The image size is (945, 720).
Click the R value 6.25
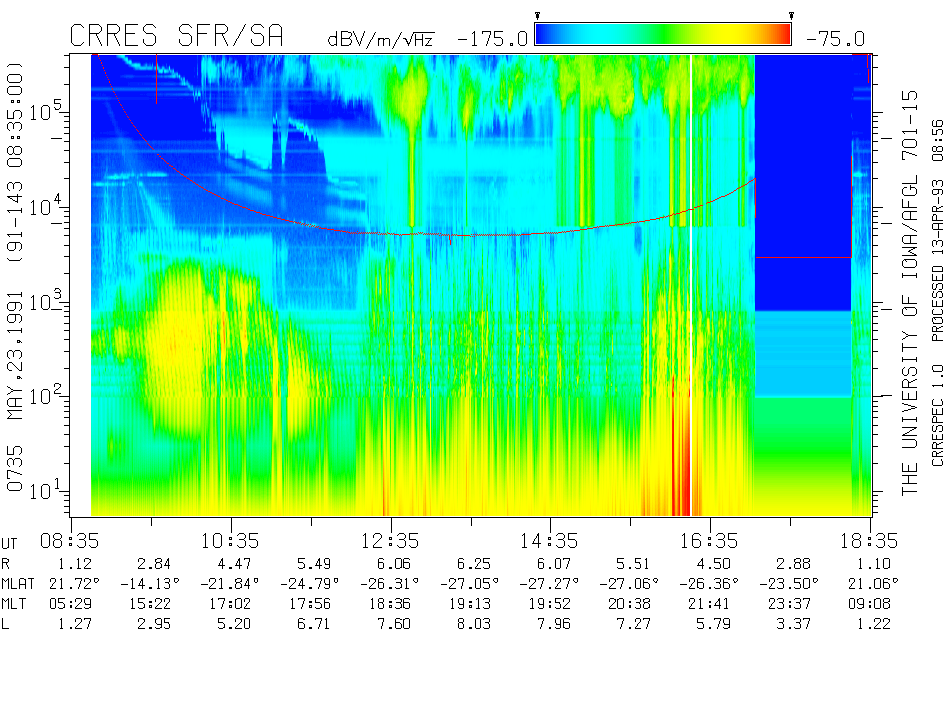pyautogui.click(x=470, y=563)
